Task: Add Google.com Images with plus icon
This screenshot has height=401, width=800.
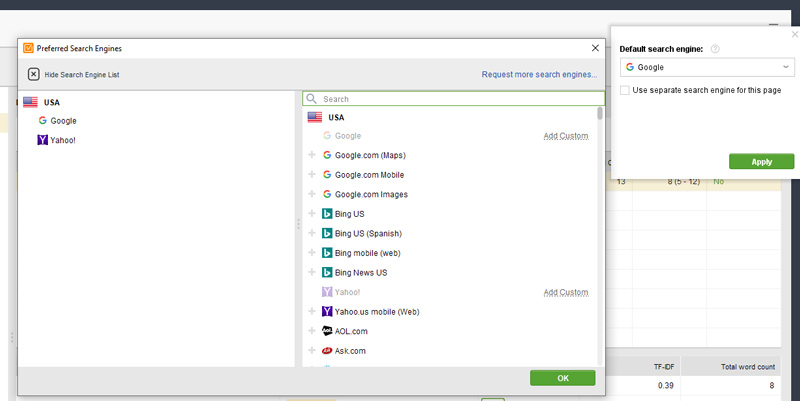Action: pos(312,194)
